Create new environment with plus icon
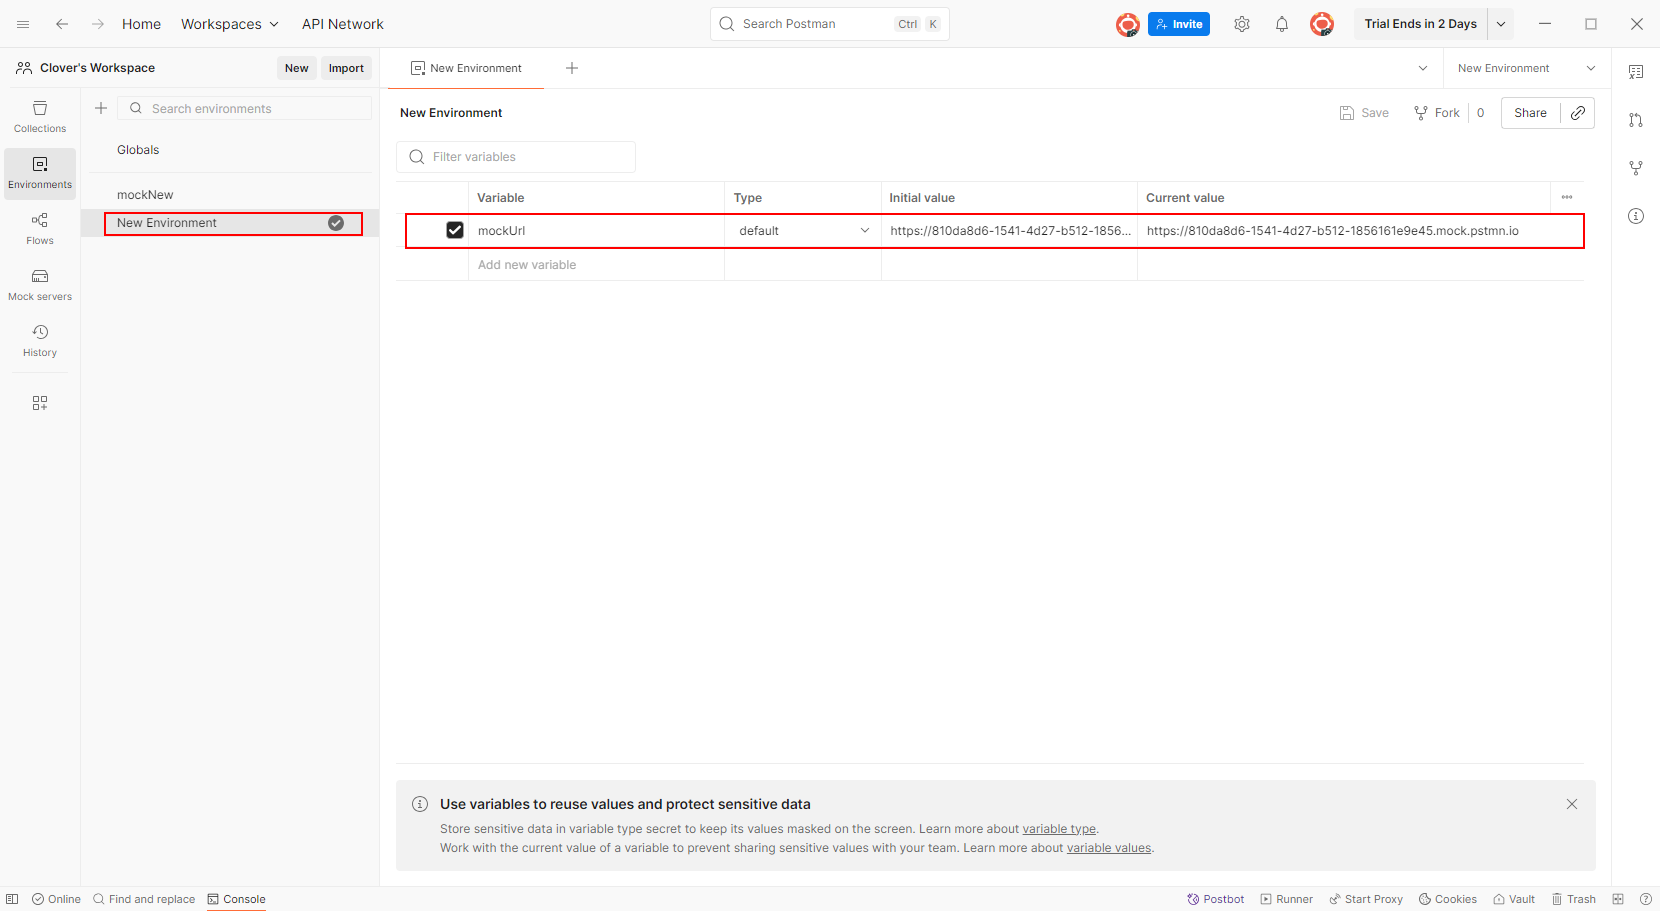The height and width of the screenshot is (911, 1660). (x=101, y=108)
